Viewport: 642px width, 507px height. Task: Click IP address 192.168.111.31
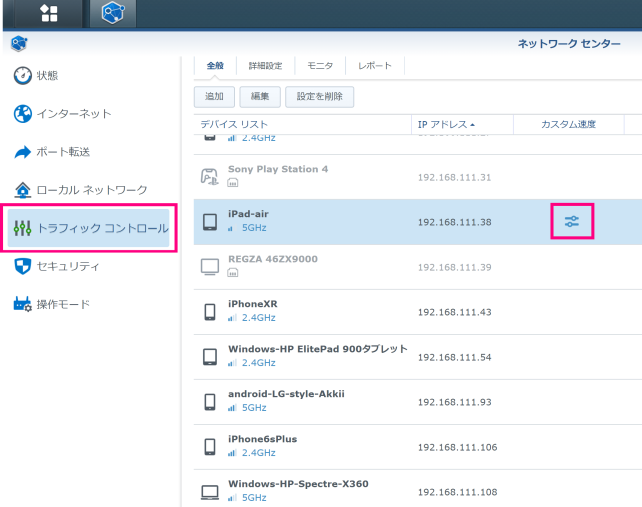click(x=454, y=177)
